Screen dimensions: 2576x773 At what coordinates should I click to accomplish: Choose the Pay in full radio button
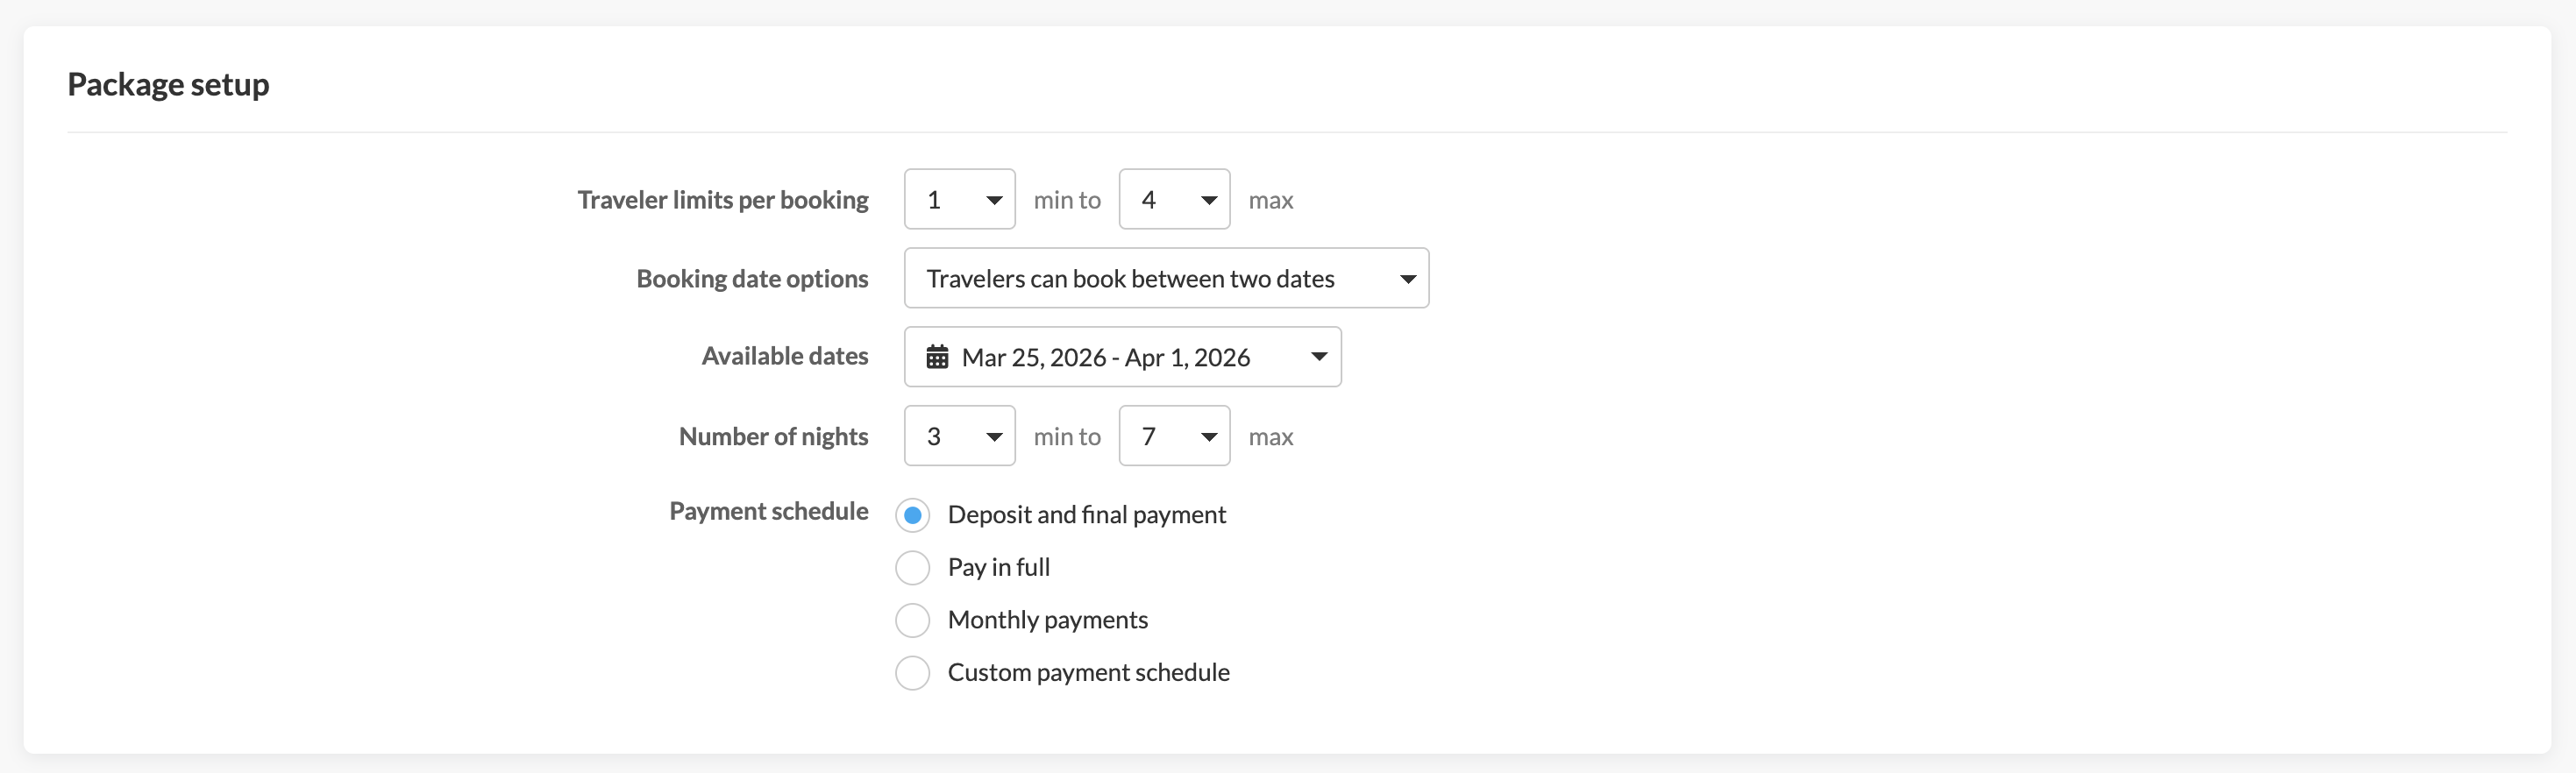click(x=913, y=568)
